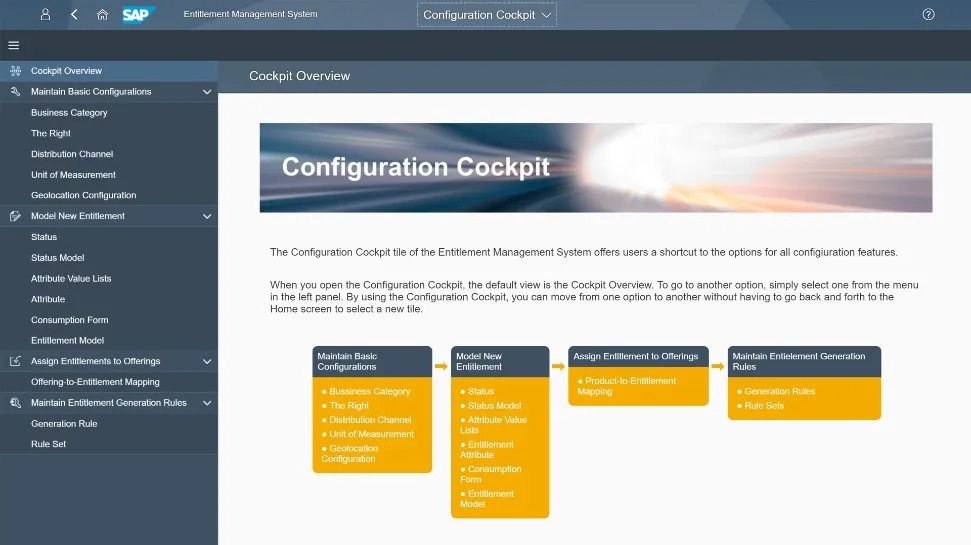Collapse the Model New Entitlement section
The width and height of the screenshot is (971, 545).
[x=207, y=216]
